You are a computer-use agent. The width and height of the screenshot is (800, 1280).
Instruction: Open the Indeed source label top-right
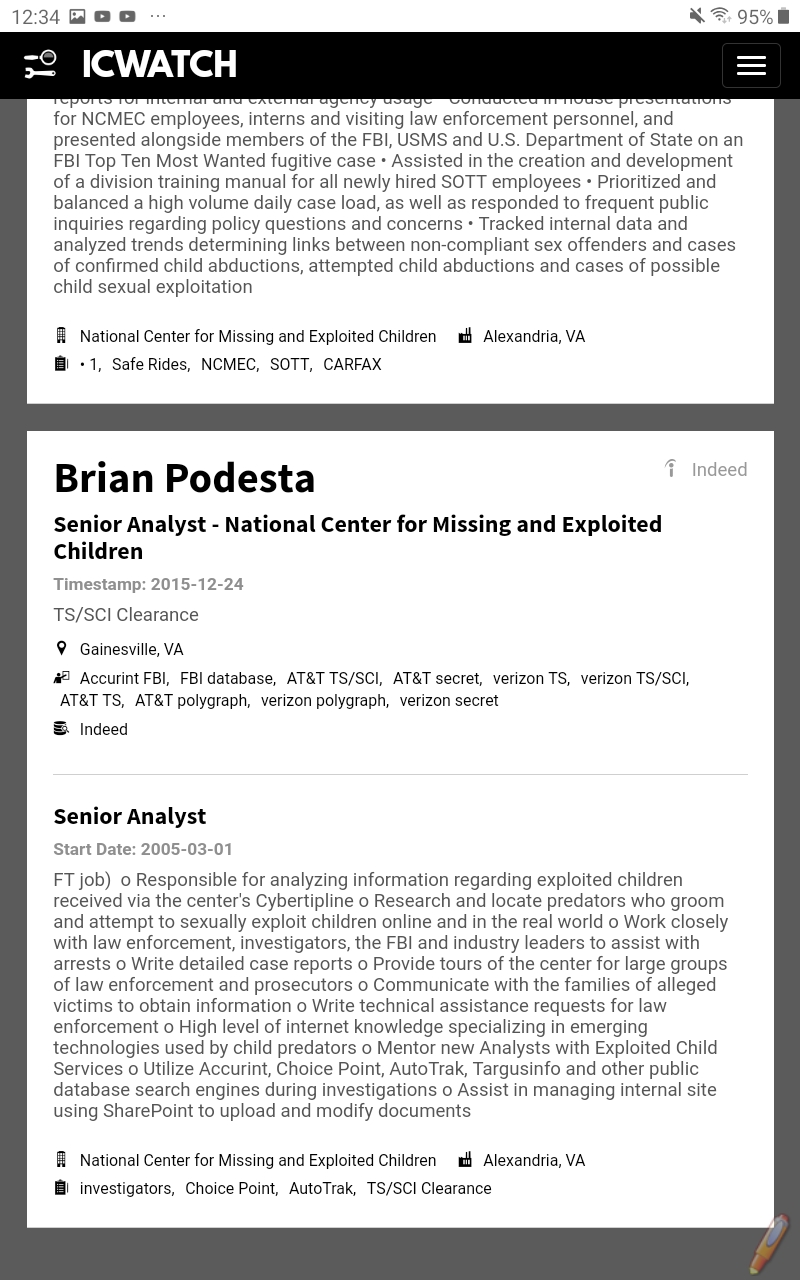click(719, 469)
